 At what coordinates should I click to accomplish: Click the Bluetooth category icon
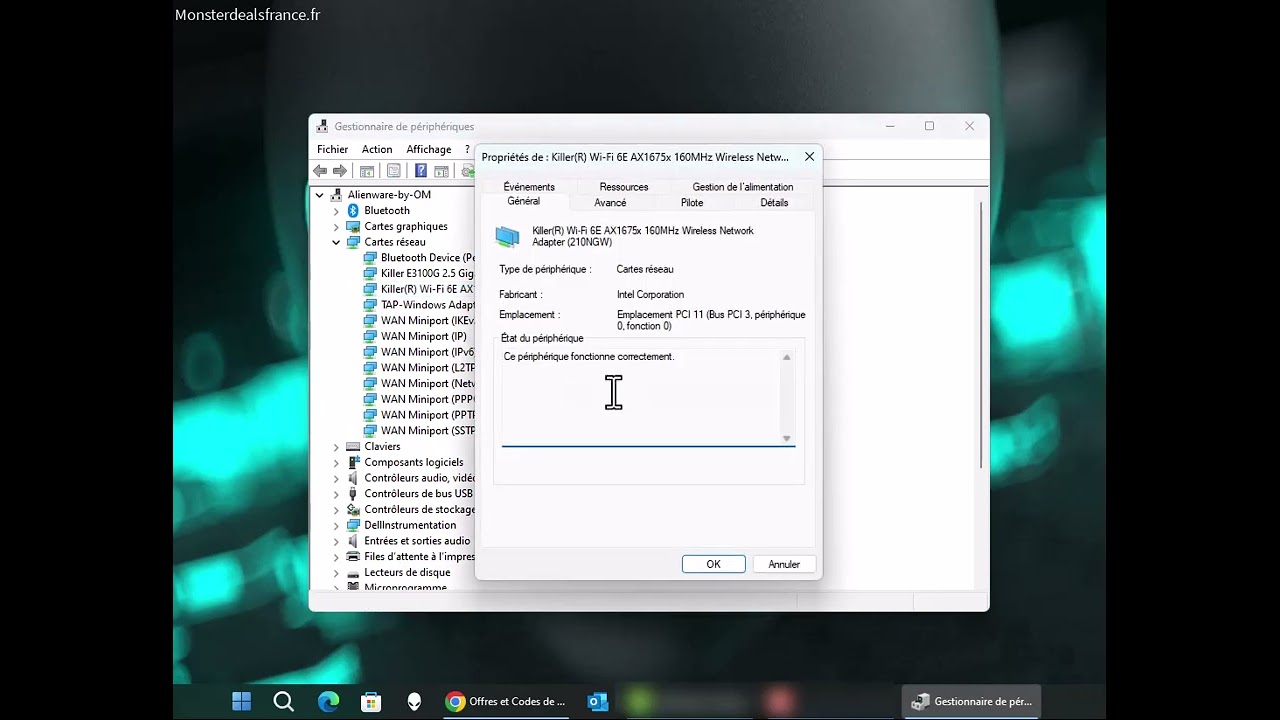353,211
